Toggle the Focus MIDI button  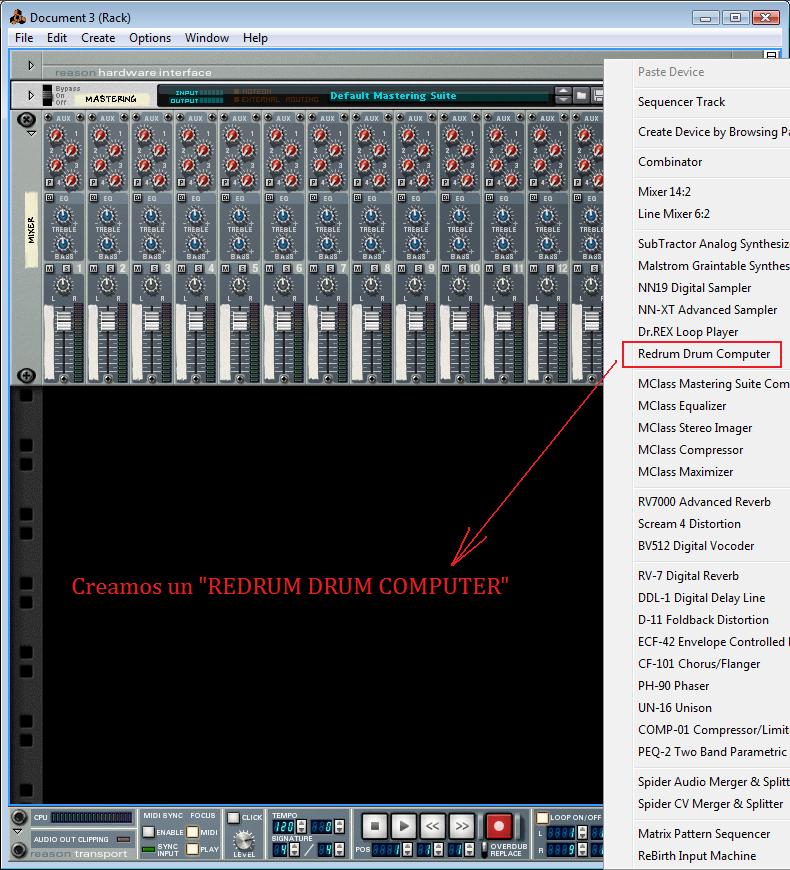193,832
